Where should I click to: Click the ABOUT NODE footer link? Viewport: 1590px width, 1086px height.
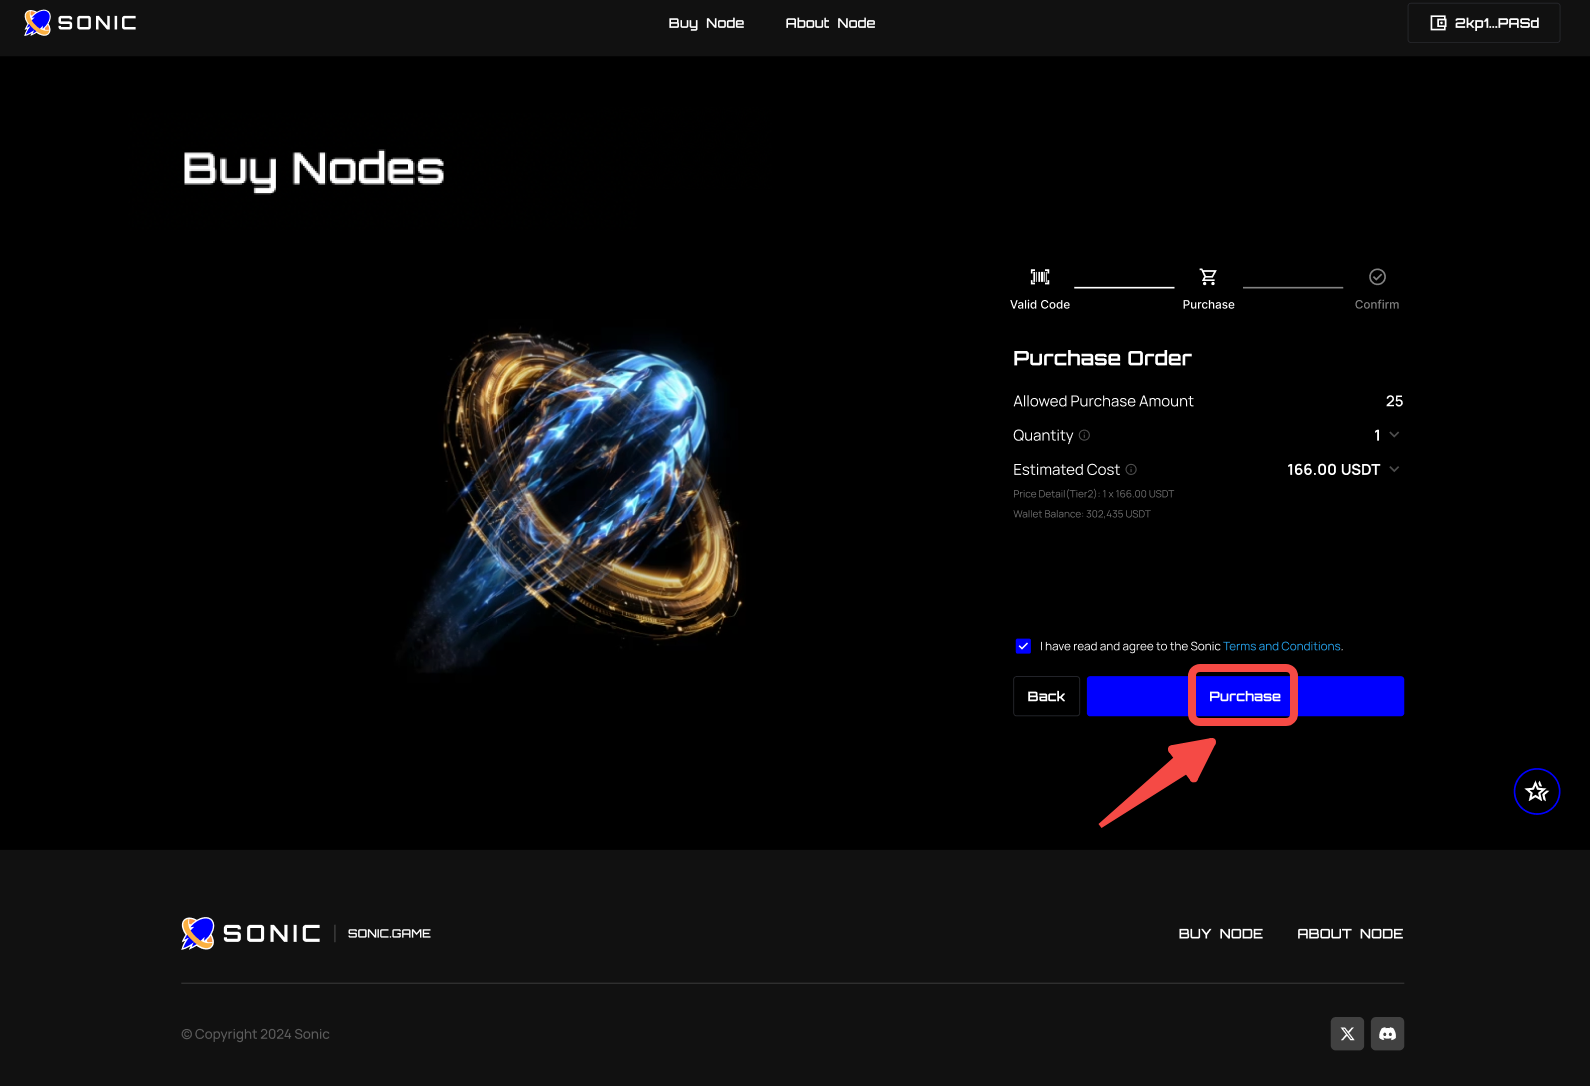[1350, 934]
